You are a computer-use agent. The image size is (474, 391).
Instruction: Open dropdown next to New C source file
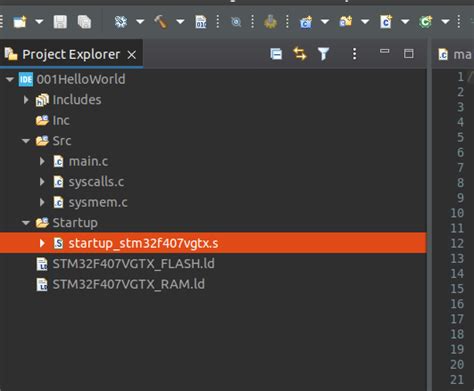(405, 22)
